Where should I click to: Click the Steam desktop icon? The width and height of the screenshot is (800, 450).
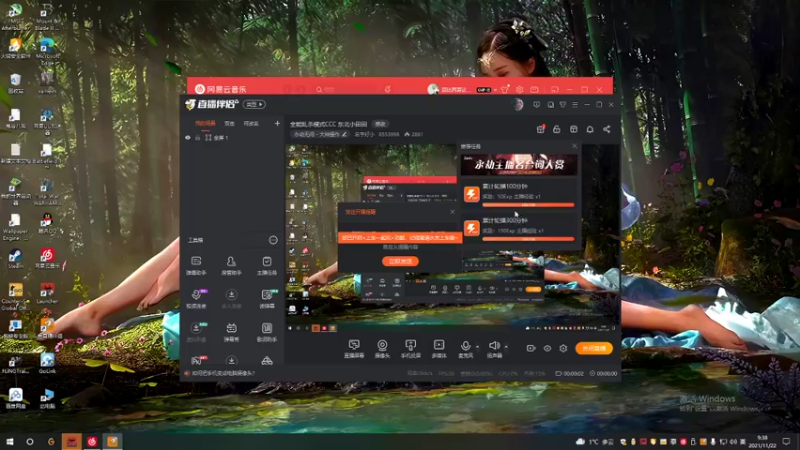[15, 259]
